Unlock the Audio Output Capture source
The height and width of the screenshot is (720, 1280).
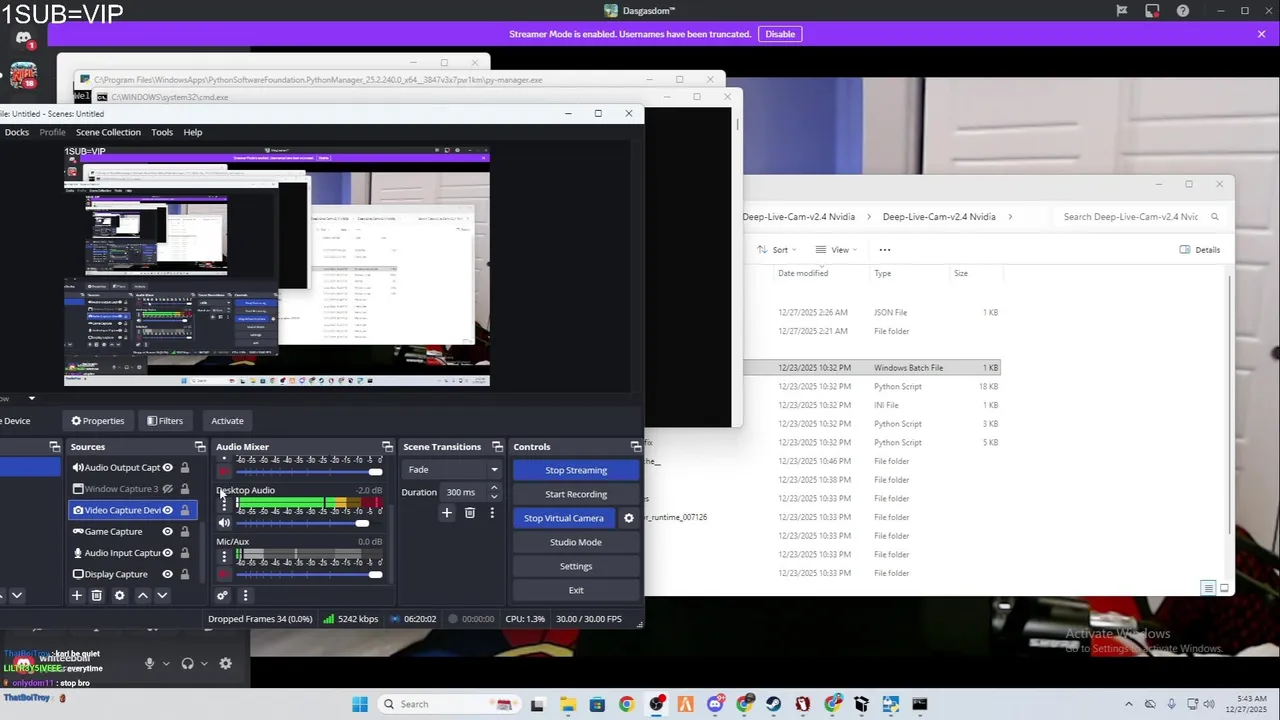[185, 468]
